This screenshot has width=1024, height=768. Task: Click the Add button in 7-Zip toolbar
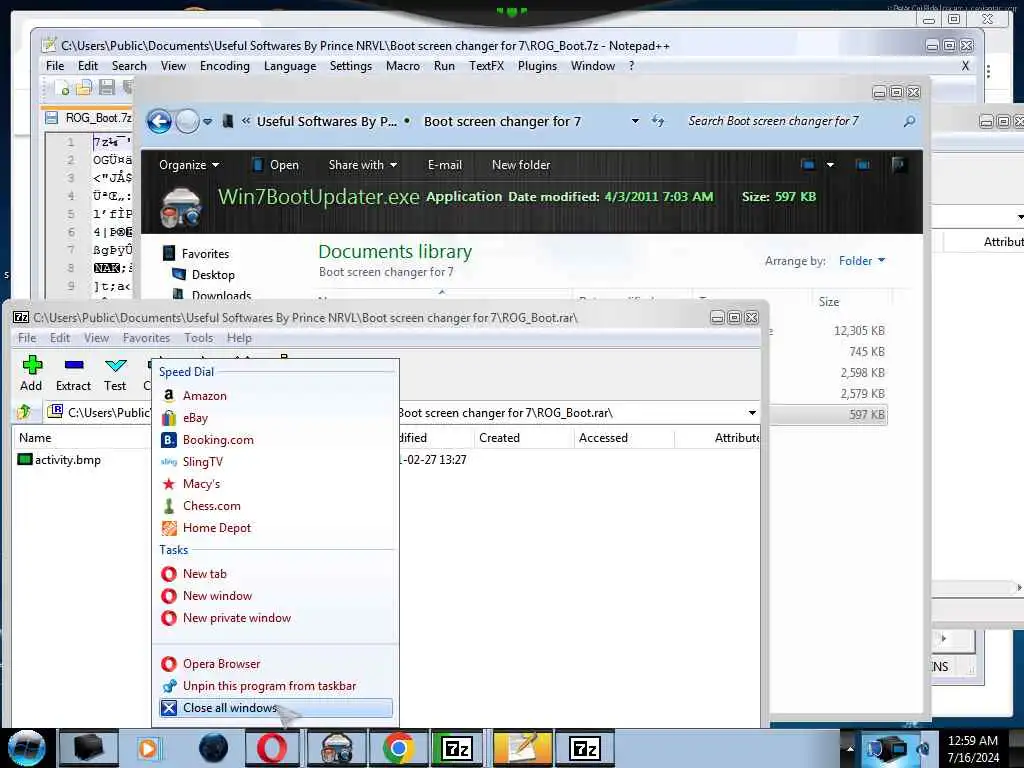coord(31,373)
